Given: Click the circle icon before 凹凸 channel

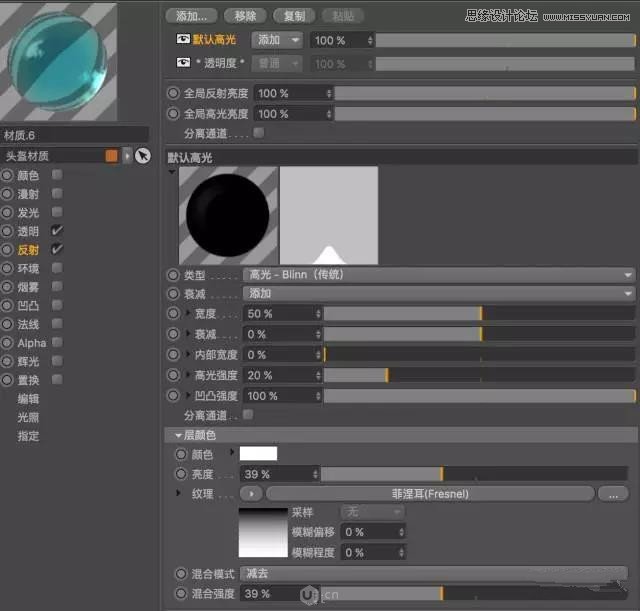Looking at the screenshot, I should (7, 305).
